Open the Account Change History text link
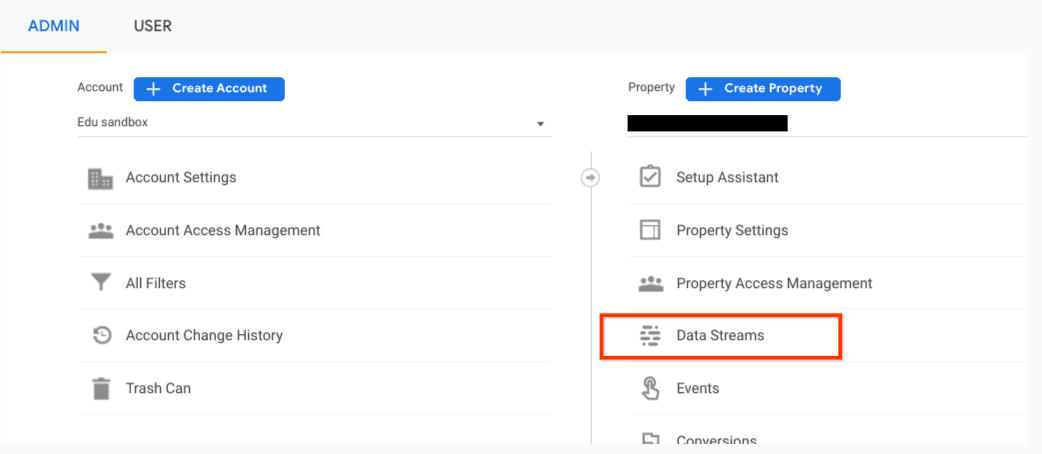1042x454 pixels. point(204,336)
